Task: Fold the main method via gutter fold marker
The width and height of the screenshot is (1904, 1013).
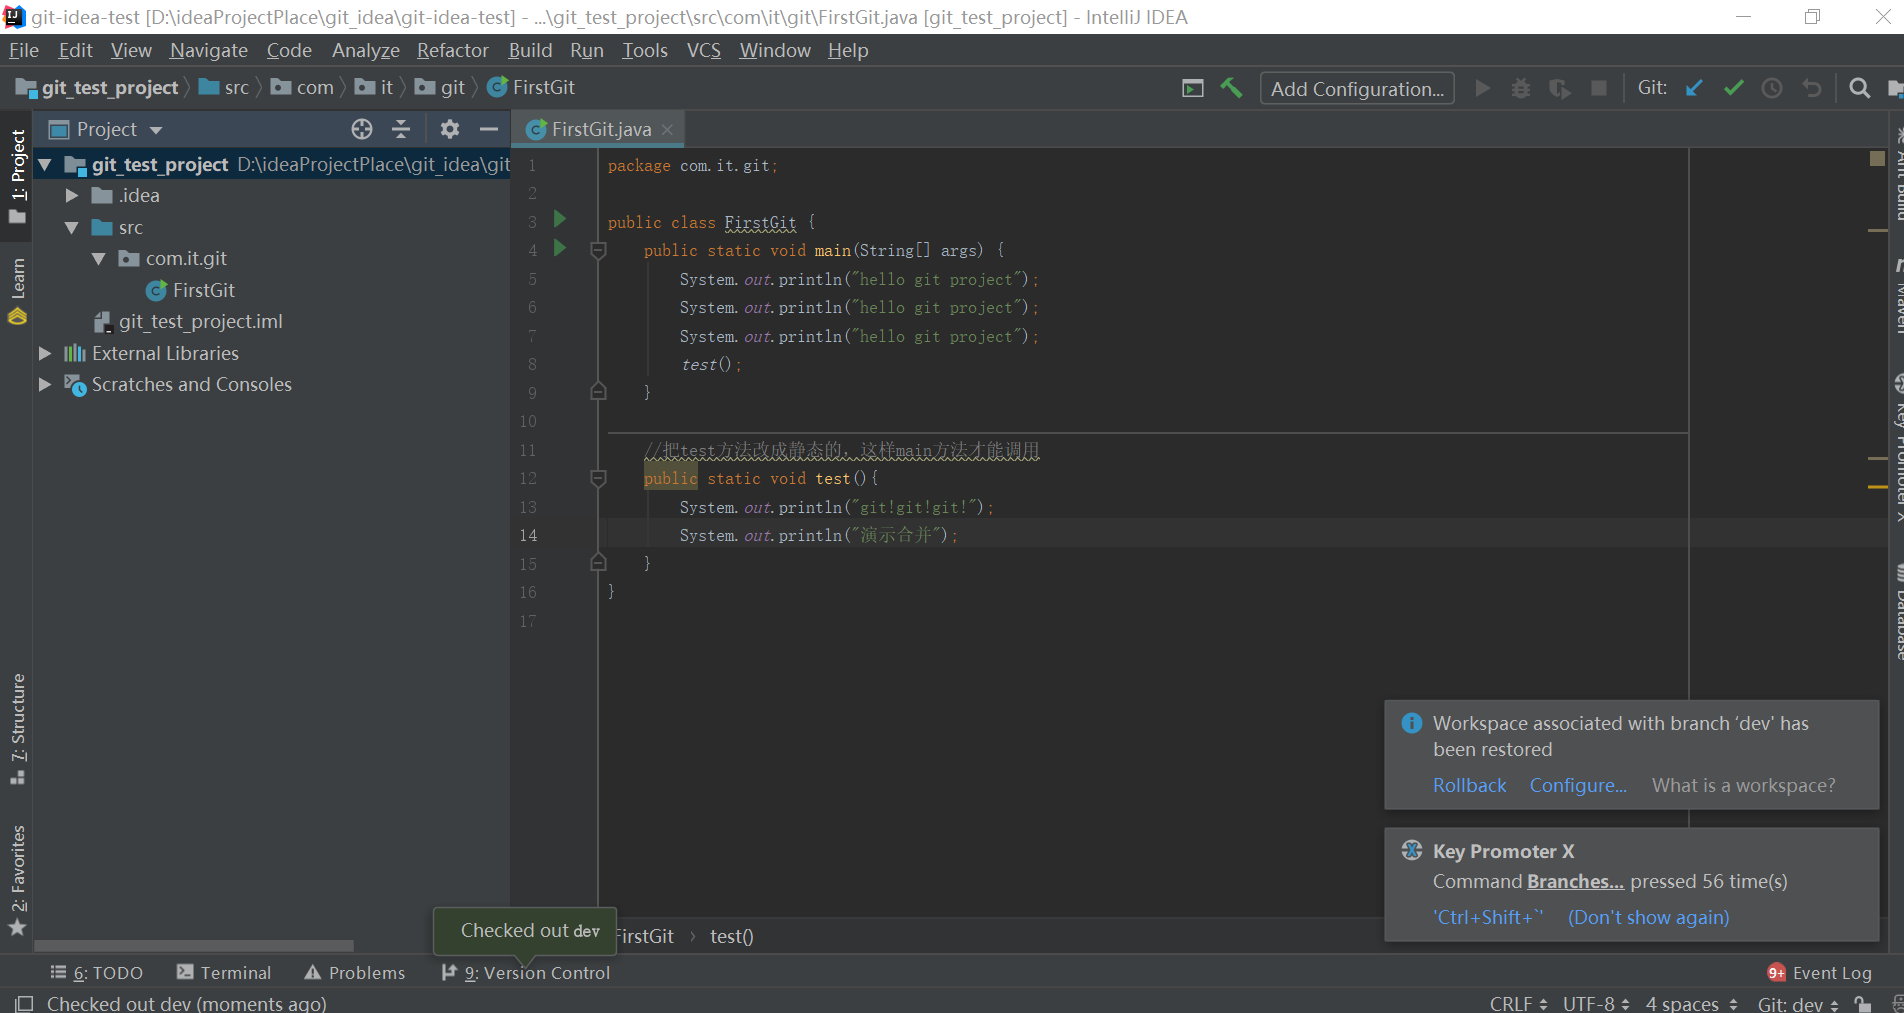Action: (598, 250)
